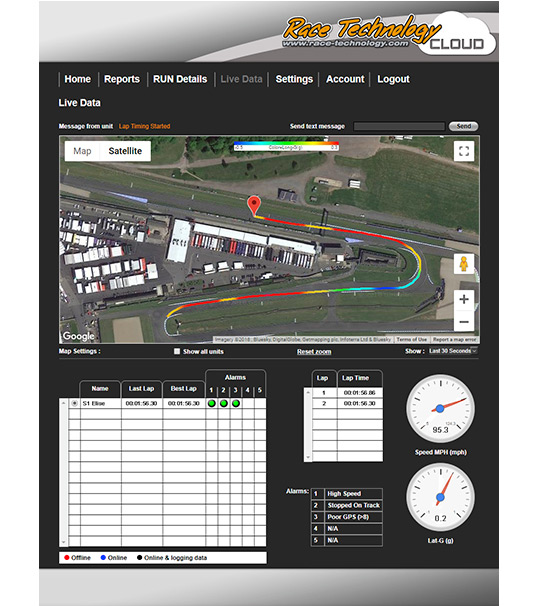Click the units table scroll down arrow

click(64, 542)
